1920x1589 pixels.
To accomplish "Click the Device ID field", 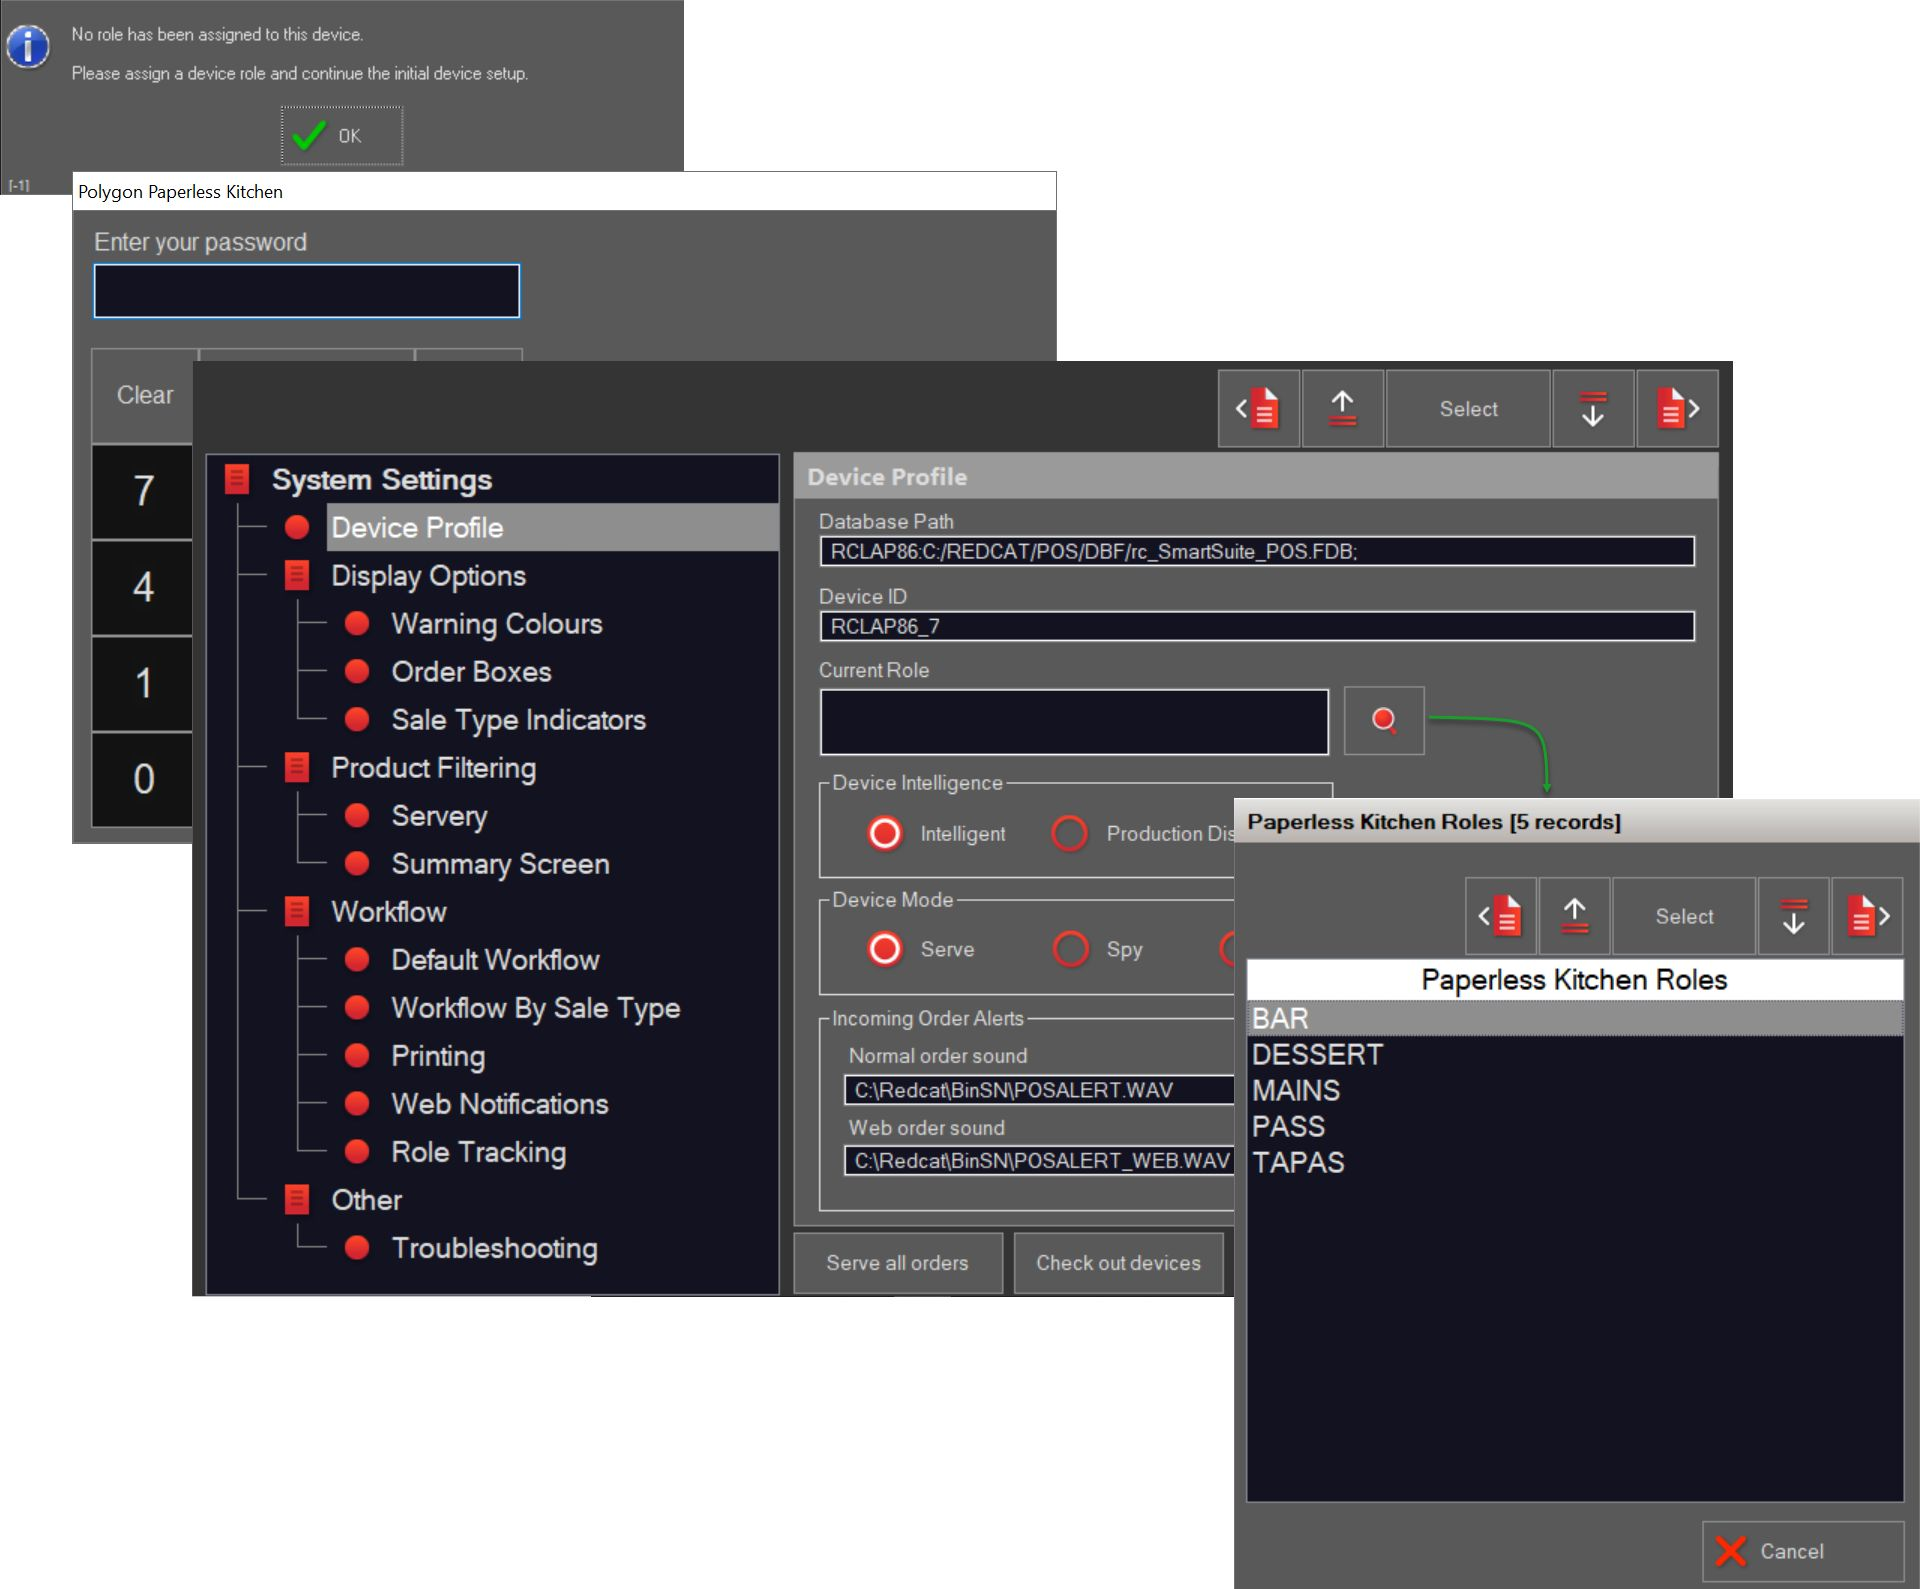I will tap(1257, 626).
